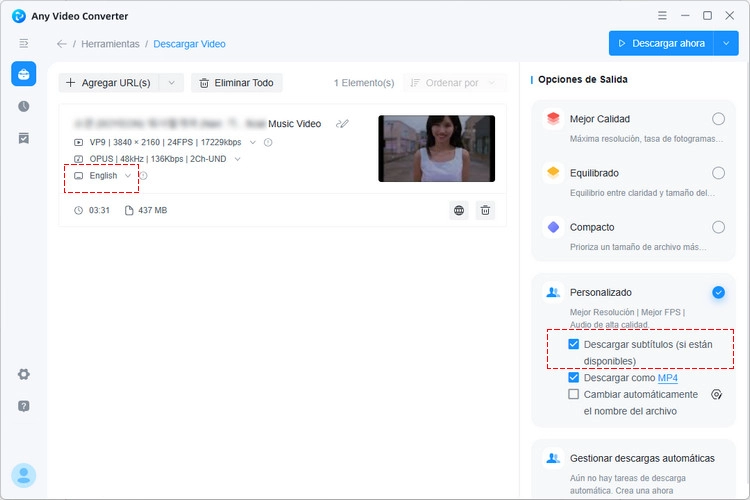Open Settings gear in sidebar
750x500 pixels.
[23, 374]
